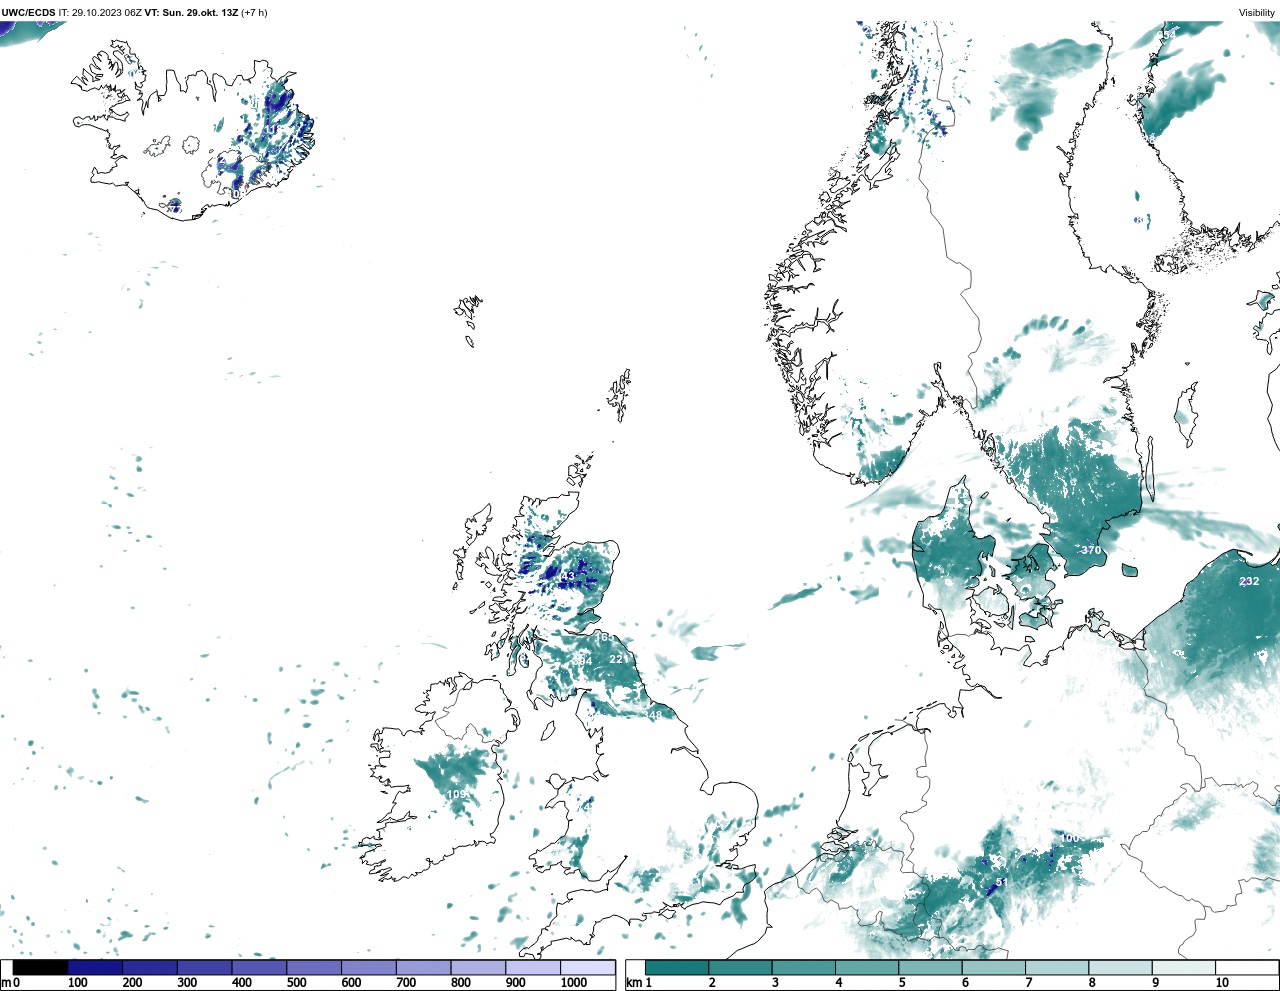Select the 7–8 km pale teal swatch
This screenshot has height=991, width=1280.
coord(1057,967)
